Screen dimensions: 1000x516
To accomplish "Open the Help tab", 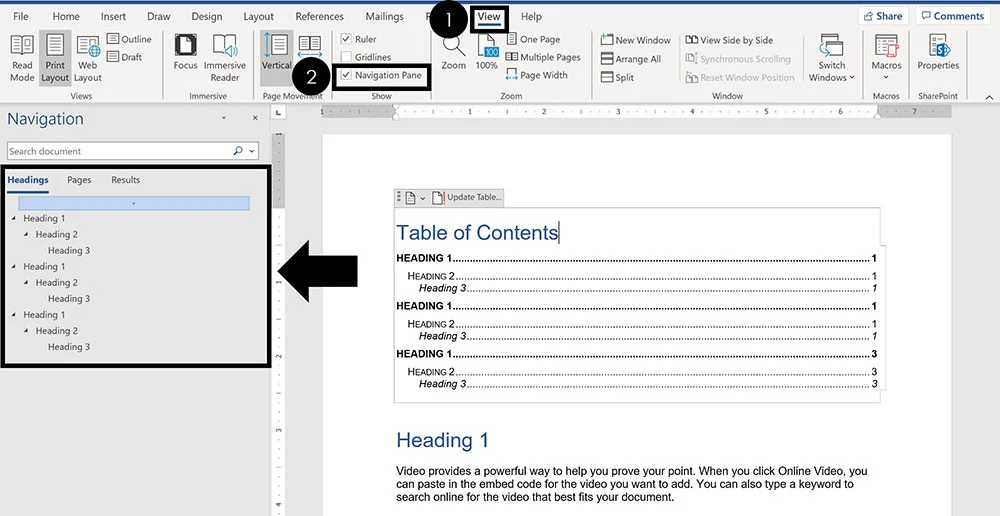I will (x=531, y=17).
